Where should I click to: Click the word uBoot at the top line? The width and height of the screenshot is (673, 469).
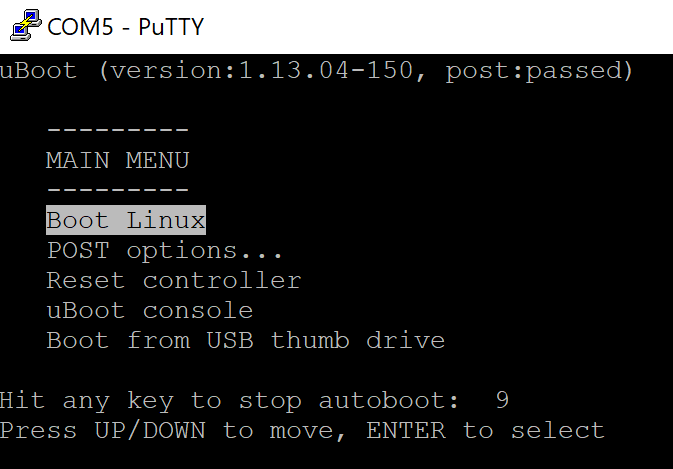[38, 70]
